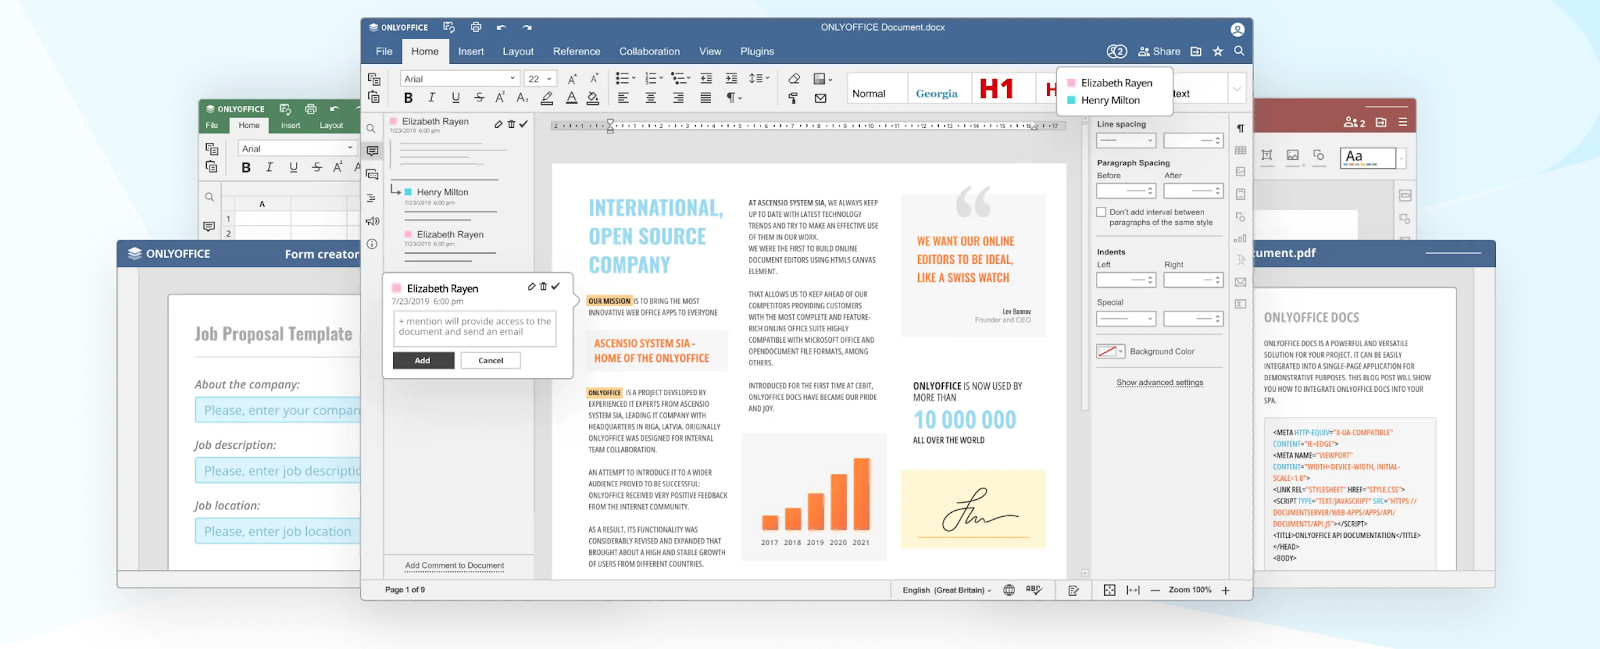Toggle track changes in status bar
Viewport: 1600px width, 649px height.
tap(1073, 590)
